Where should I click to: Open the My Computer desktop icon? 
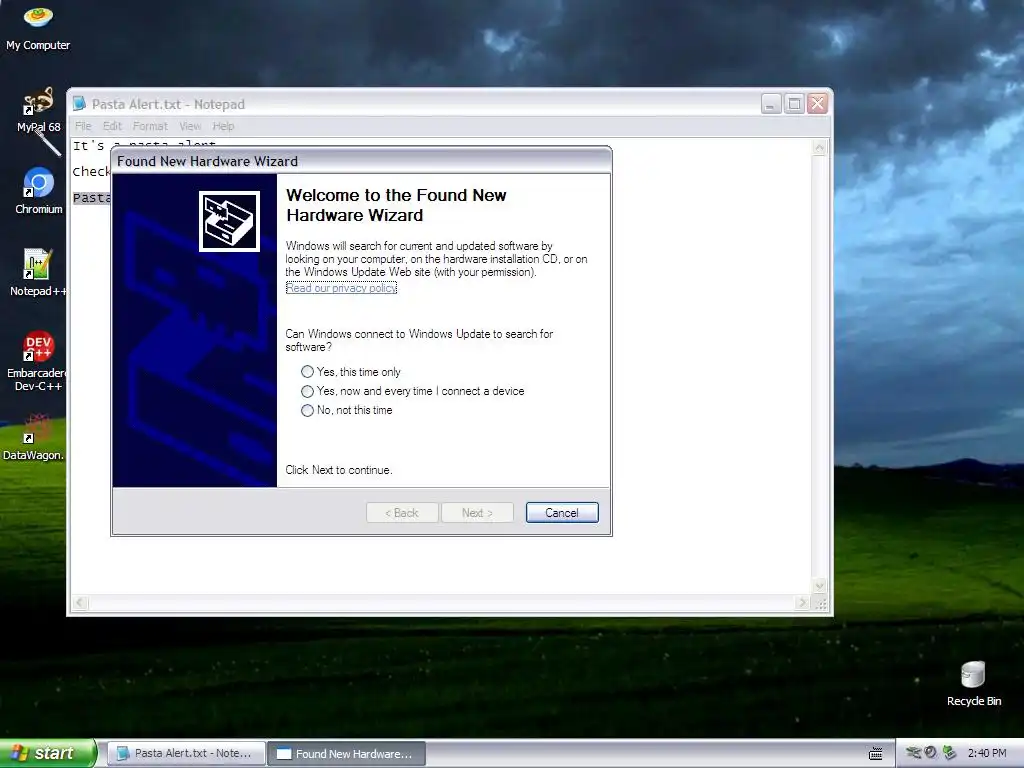click(x=38, y=27)
